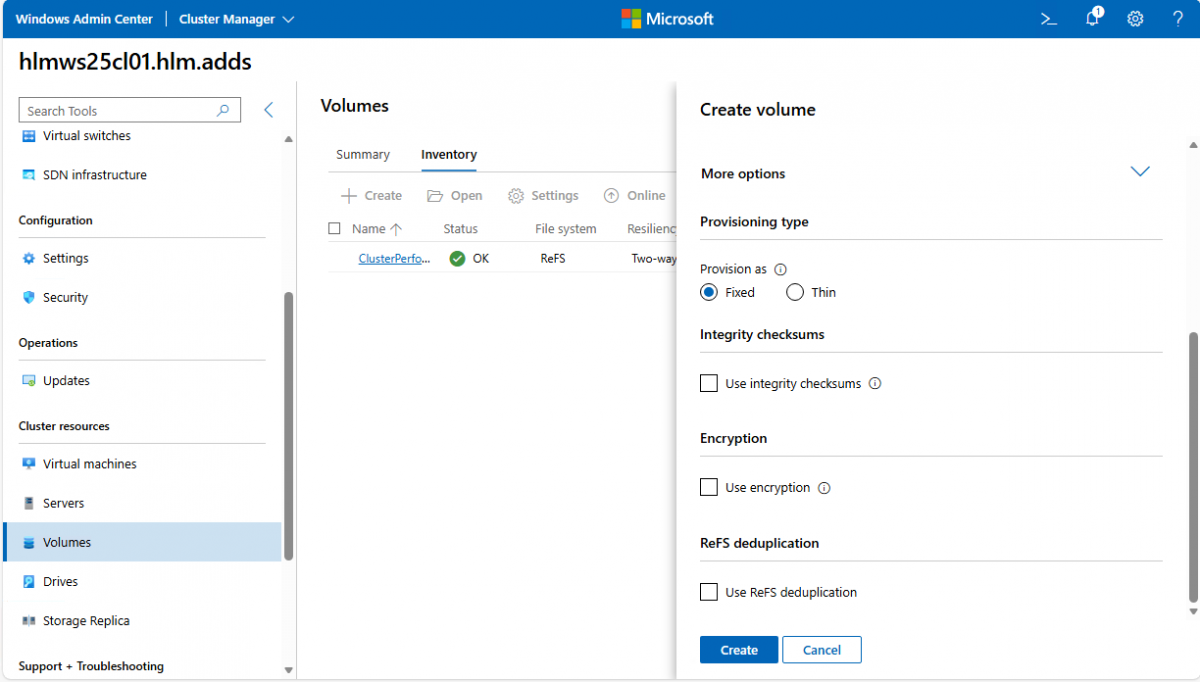Collapse the More options section
This screenshot has width=1200, height=682.
point(1139,172)
